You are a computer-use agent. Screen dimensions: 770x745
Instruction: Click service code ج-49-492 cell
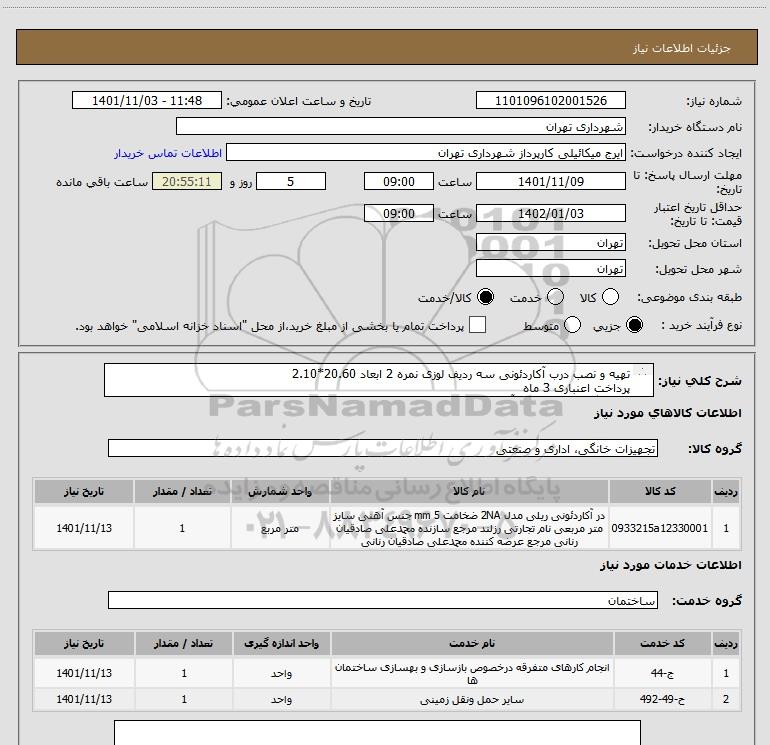662,699
